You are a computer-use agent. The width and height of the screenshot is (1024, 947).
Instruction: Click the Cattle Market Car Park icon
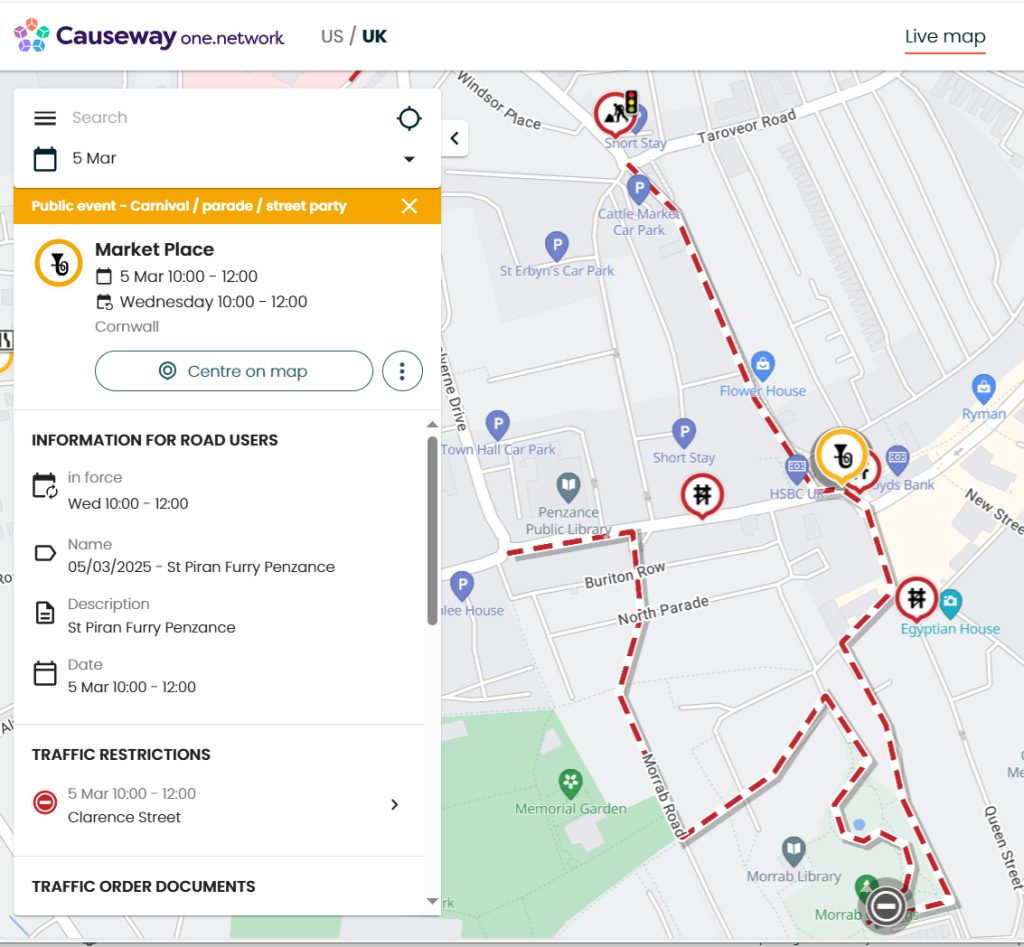click(638, 189)
